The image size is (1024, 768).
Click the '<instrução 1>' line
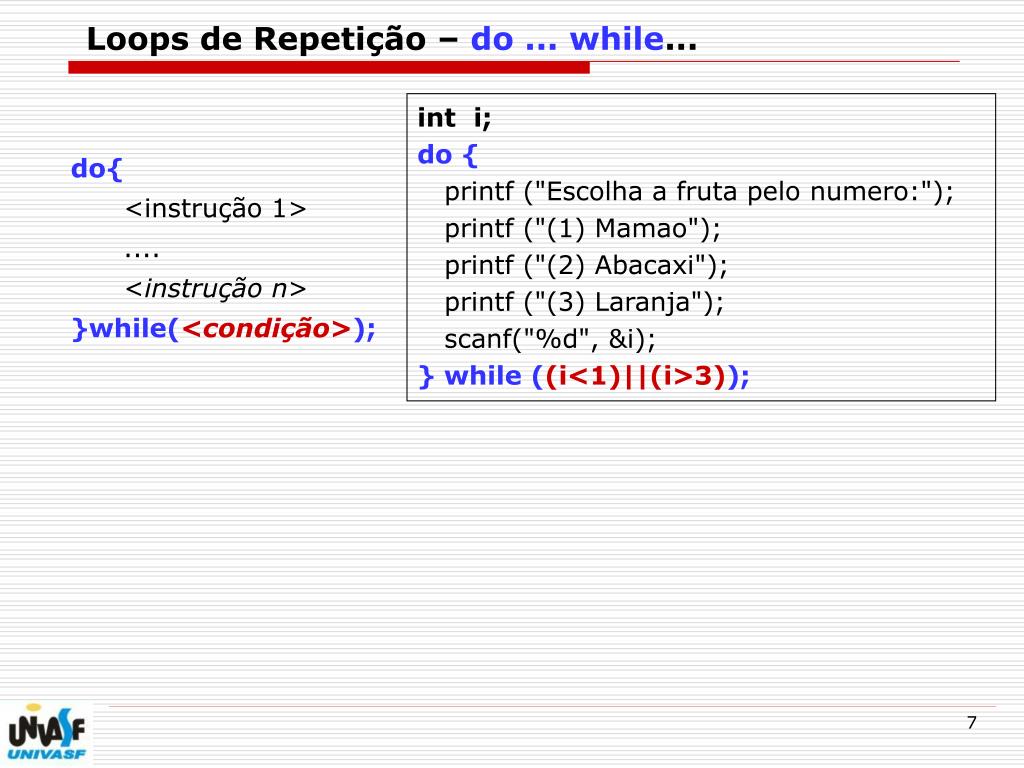coord(216,209)
